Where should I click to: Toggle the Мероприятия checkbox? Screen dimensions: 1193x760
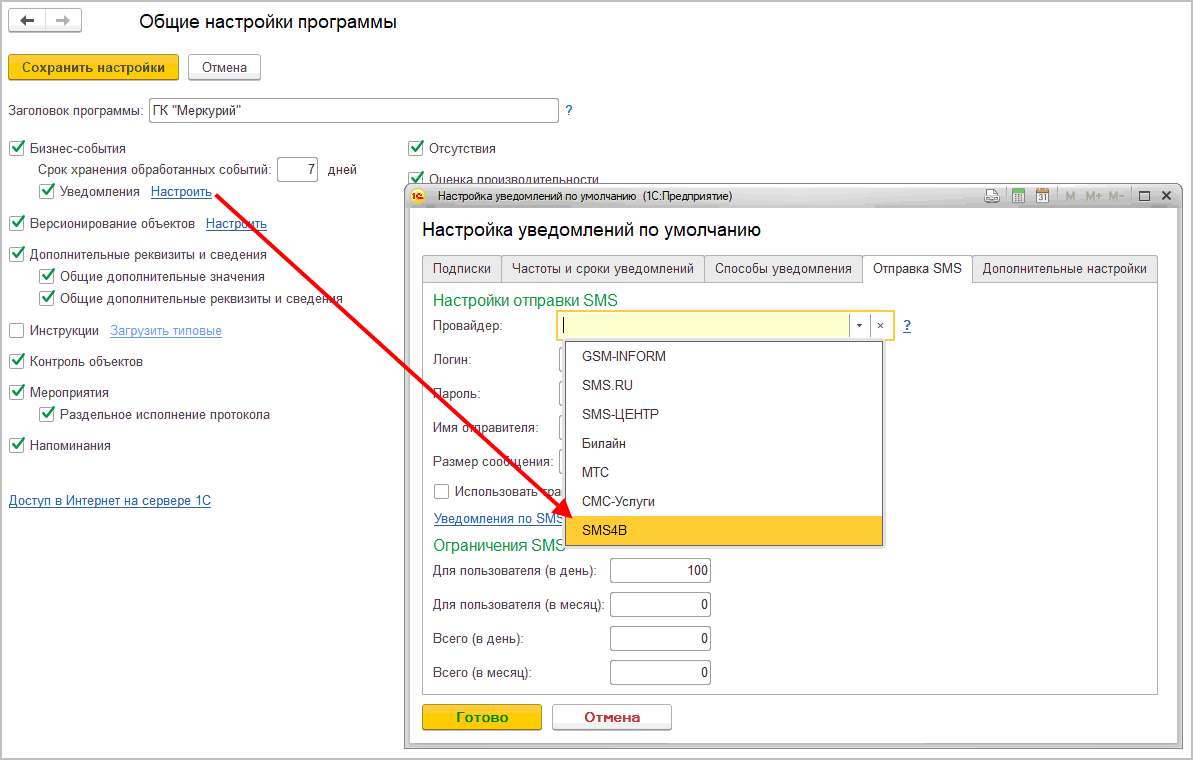[x=17, y=393]
